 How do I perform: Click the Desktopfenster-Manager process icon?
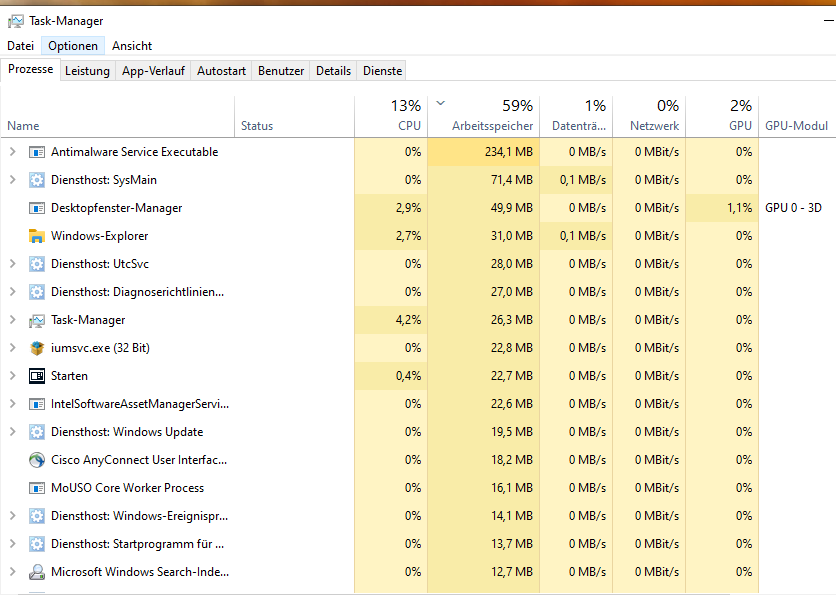coord(37,208)
